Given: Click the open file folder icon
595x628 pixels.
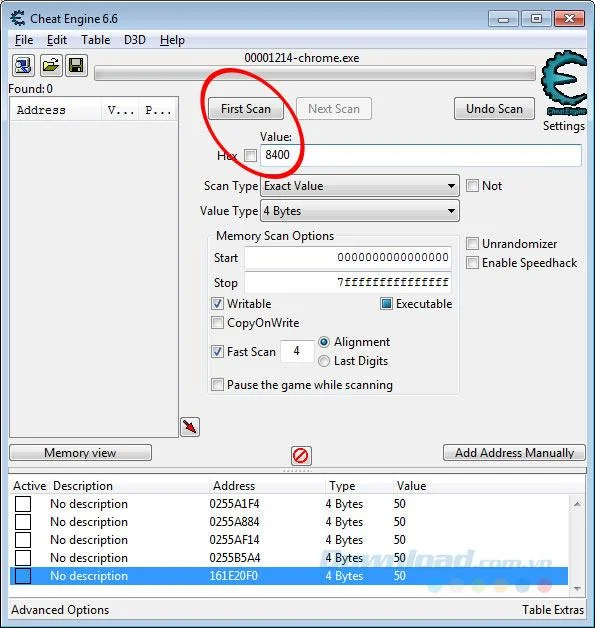Looking at the screenshot, I should [x=50, y=65].
